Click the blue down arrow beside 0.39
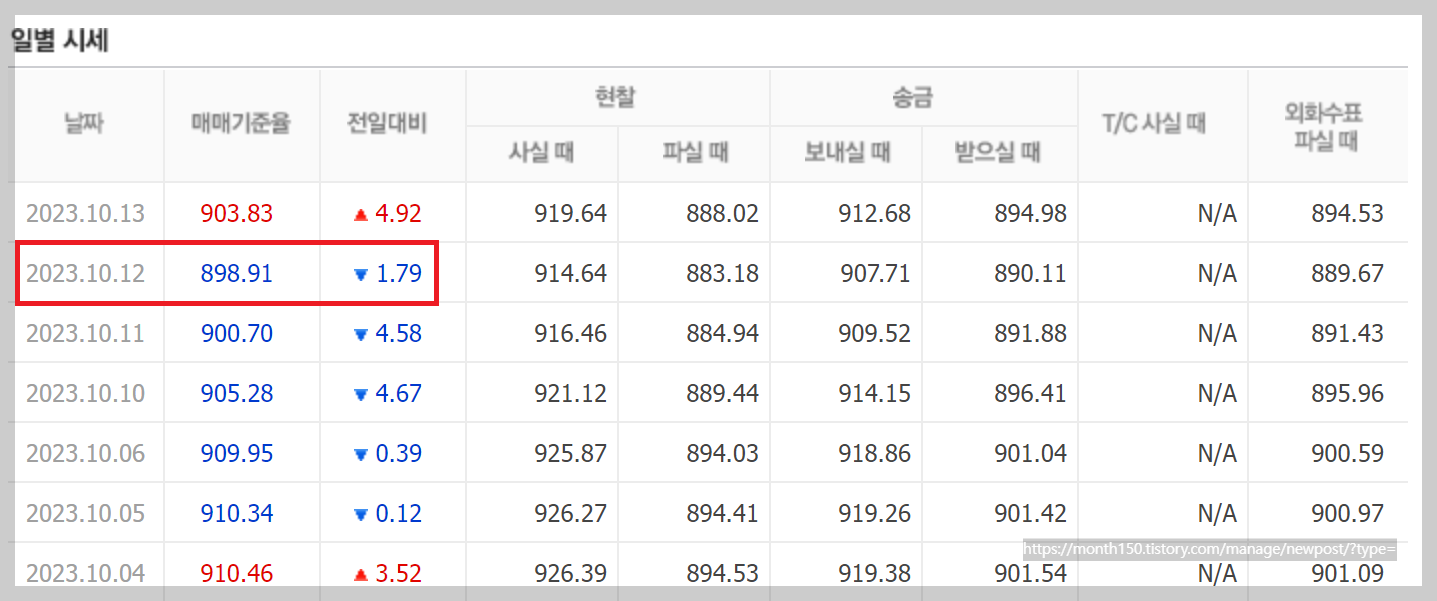The image size is (1437, 601). click(x=361, y=452)
